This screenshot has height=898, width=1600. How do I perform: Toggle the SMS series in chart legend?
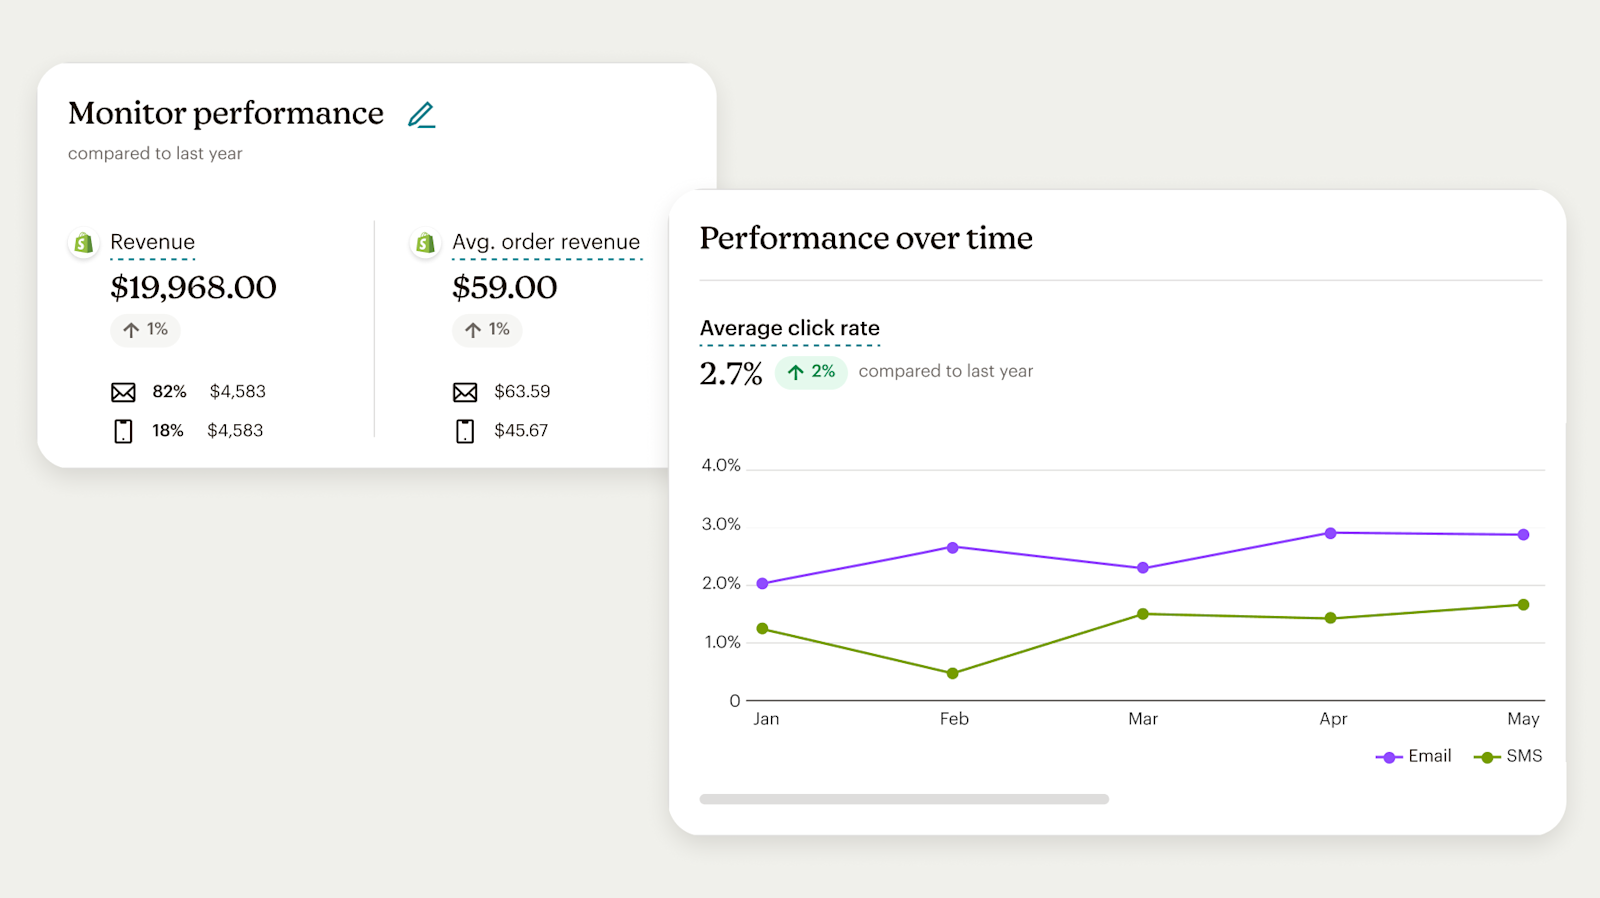click(x=1509, y=757)
